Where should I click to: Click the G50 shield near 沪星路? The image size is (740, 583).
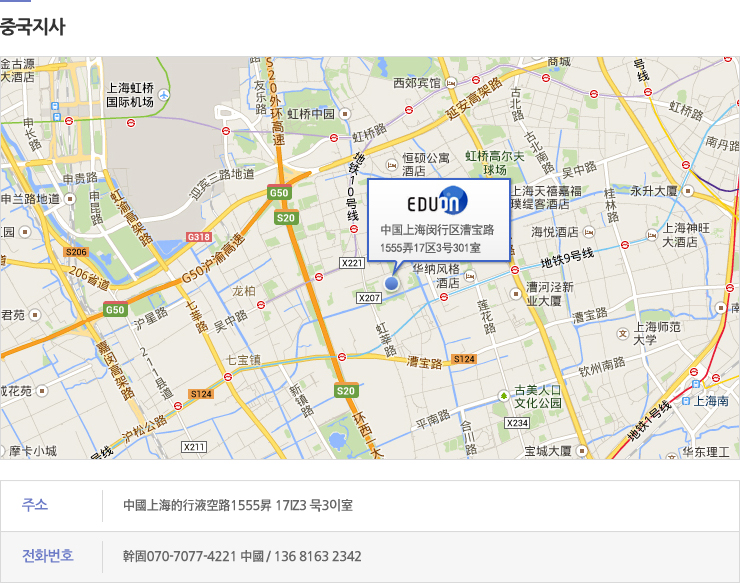pyautogui.click(x=115, y=309)
